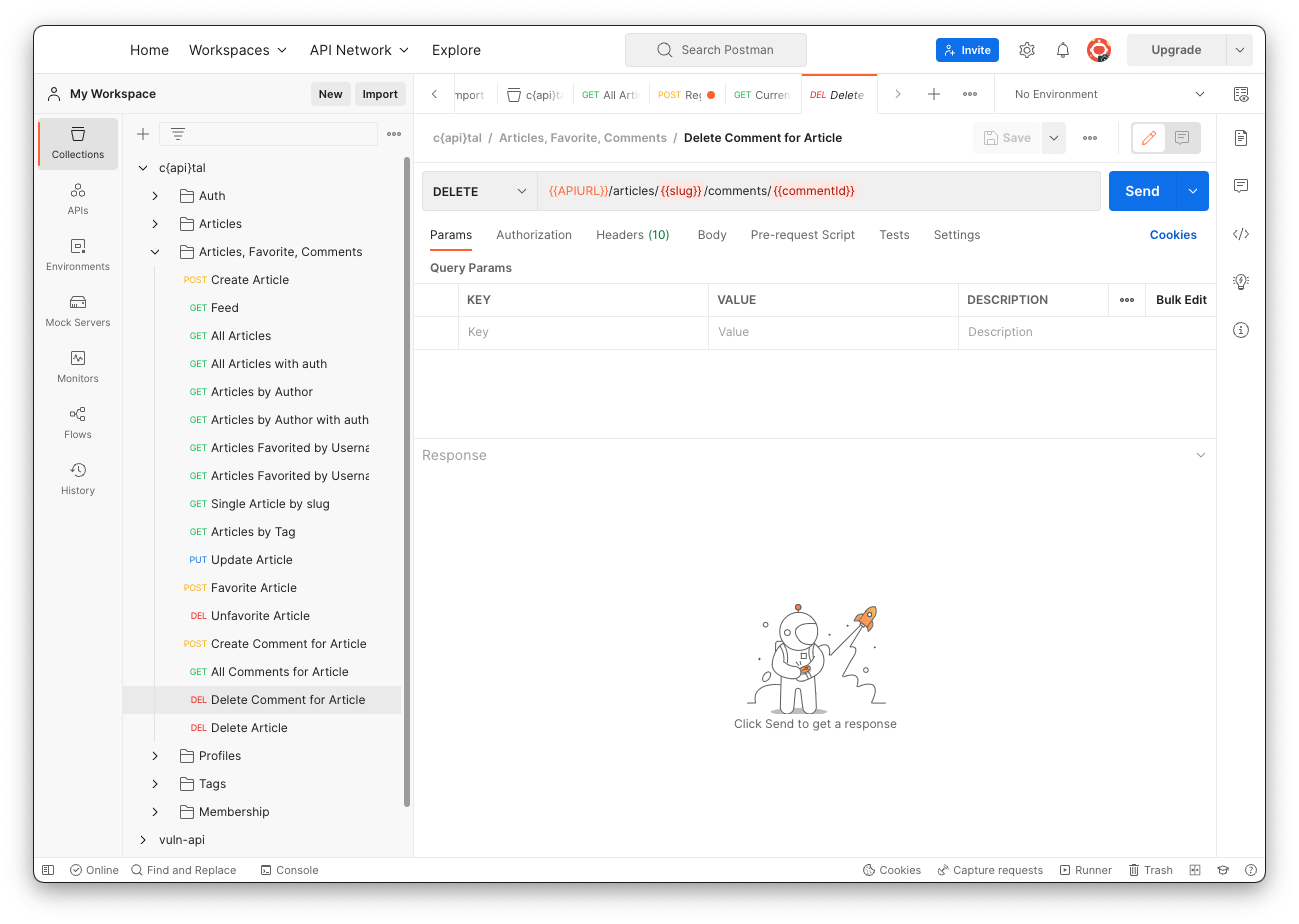Open the Mock Servers sidebar panel
The width and height of the screenshot is (1299, 924).
click(x=78, y=311)
